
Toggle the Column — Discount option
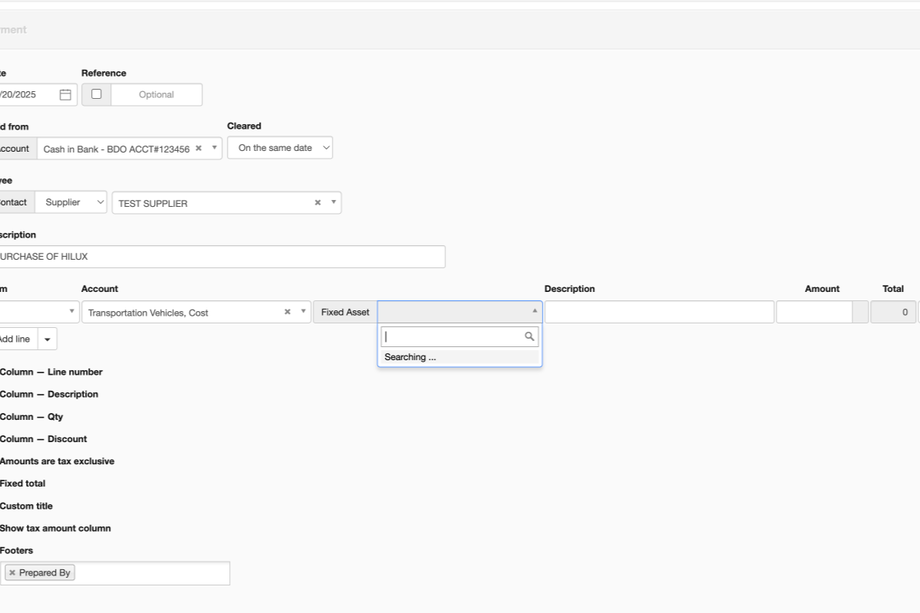point(44,439)
